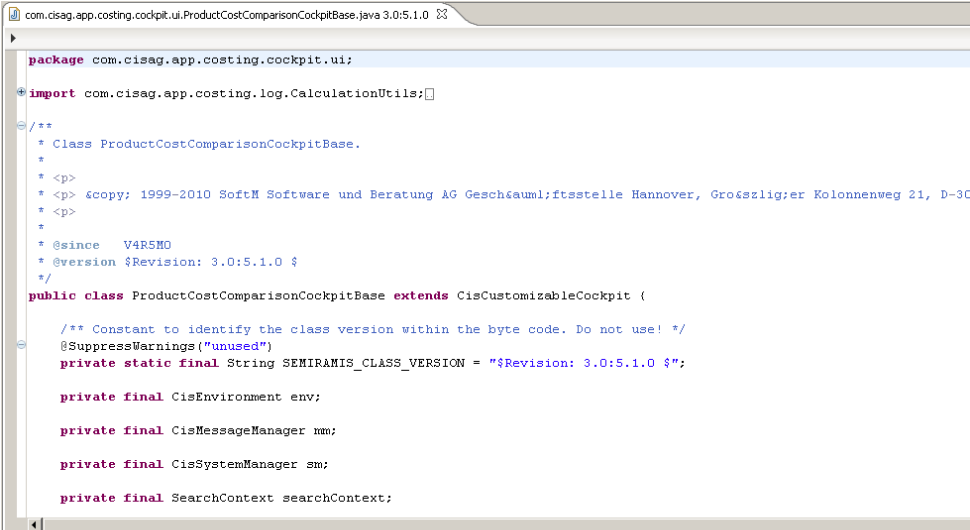This screenshot has height=530, width=970.
Task: Click CalculationUtils in the import line
Action: click(x=364, y=94)
